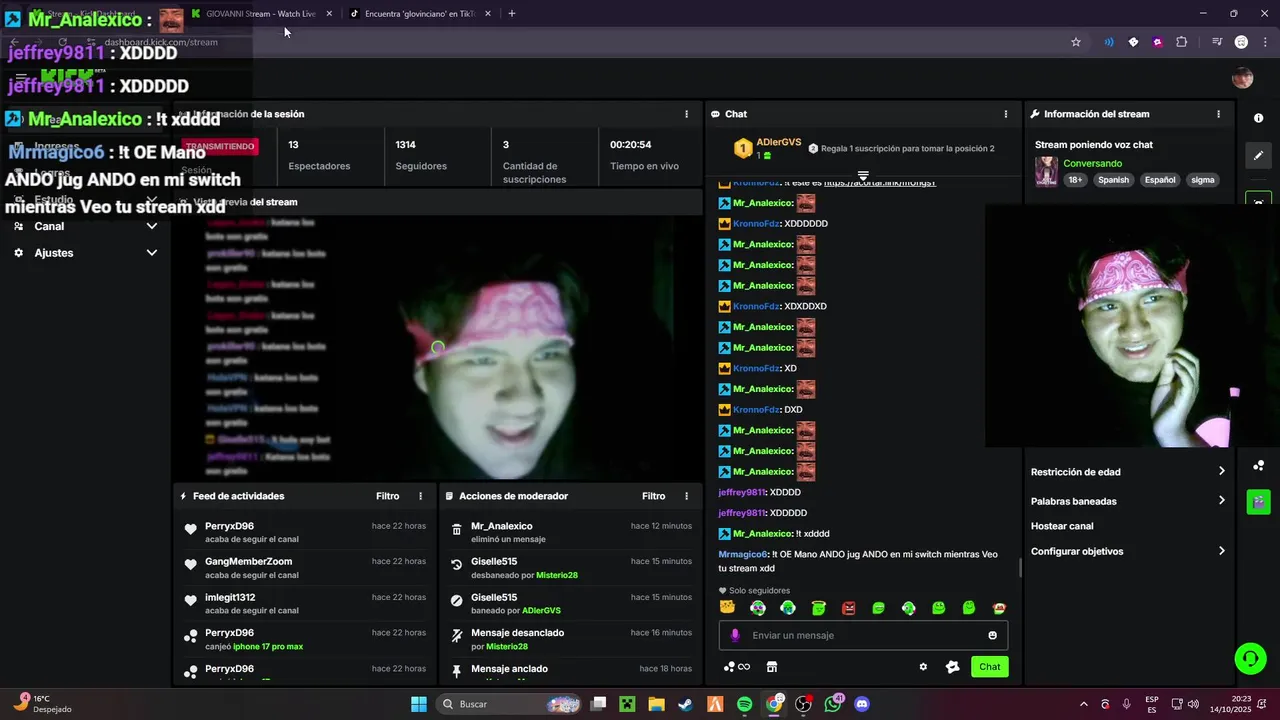Expand Configurar objetivos setting
This screenshot has height=720, width=1280.
point(1128,551)
